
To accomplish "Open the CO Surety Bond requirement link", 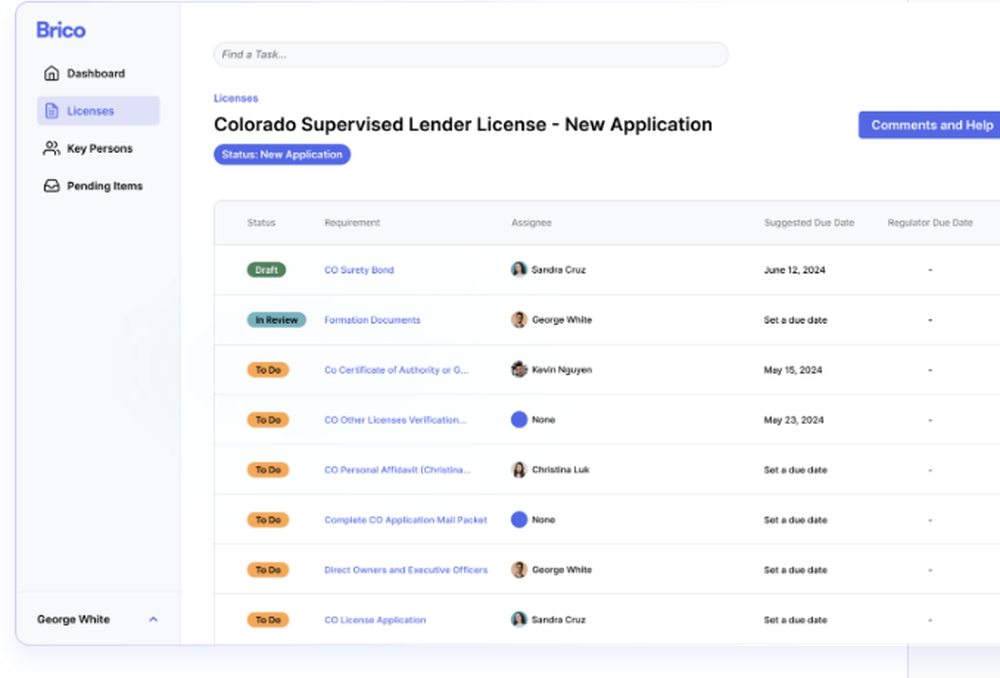I will (x=359, y=270).
